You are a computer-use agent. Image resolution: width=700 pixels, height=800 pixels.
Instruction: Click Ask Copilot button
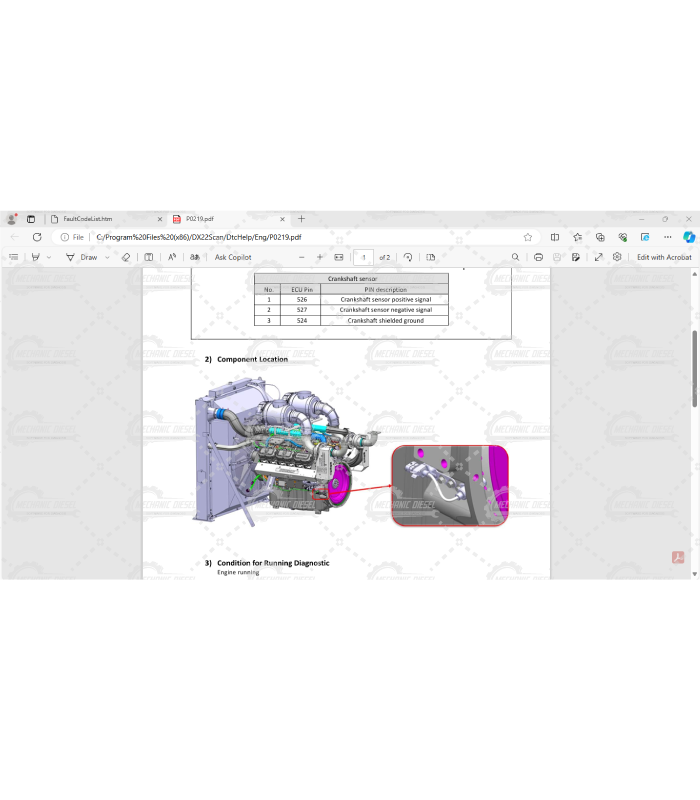pos(233,257)
